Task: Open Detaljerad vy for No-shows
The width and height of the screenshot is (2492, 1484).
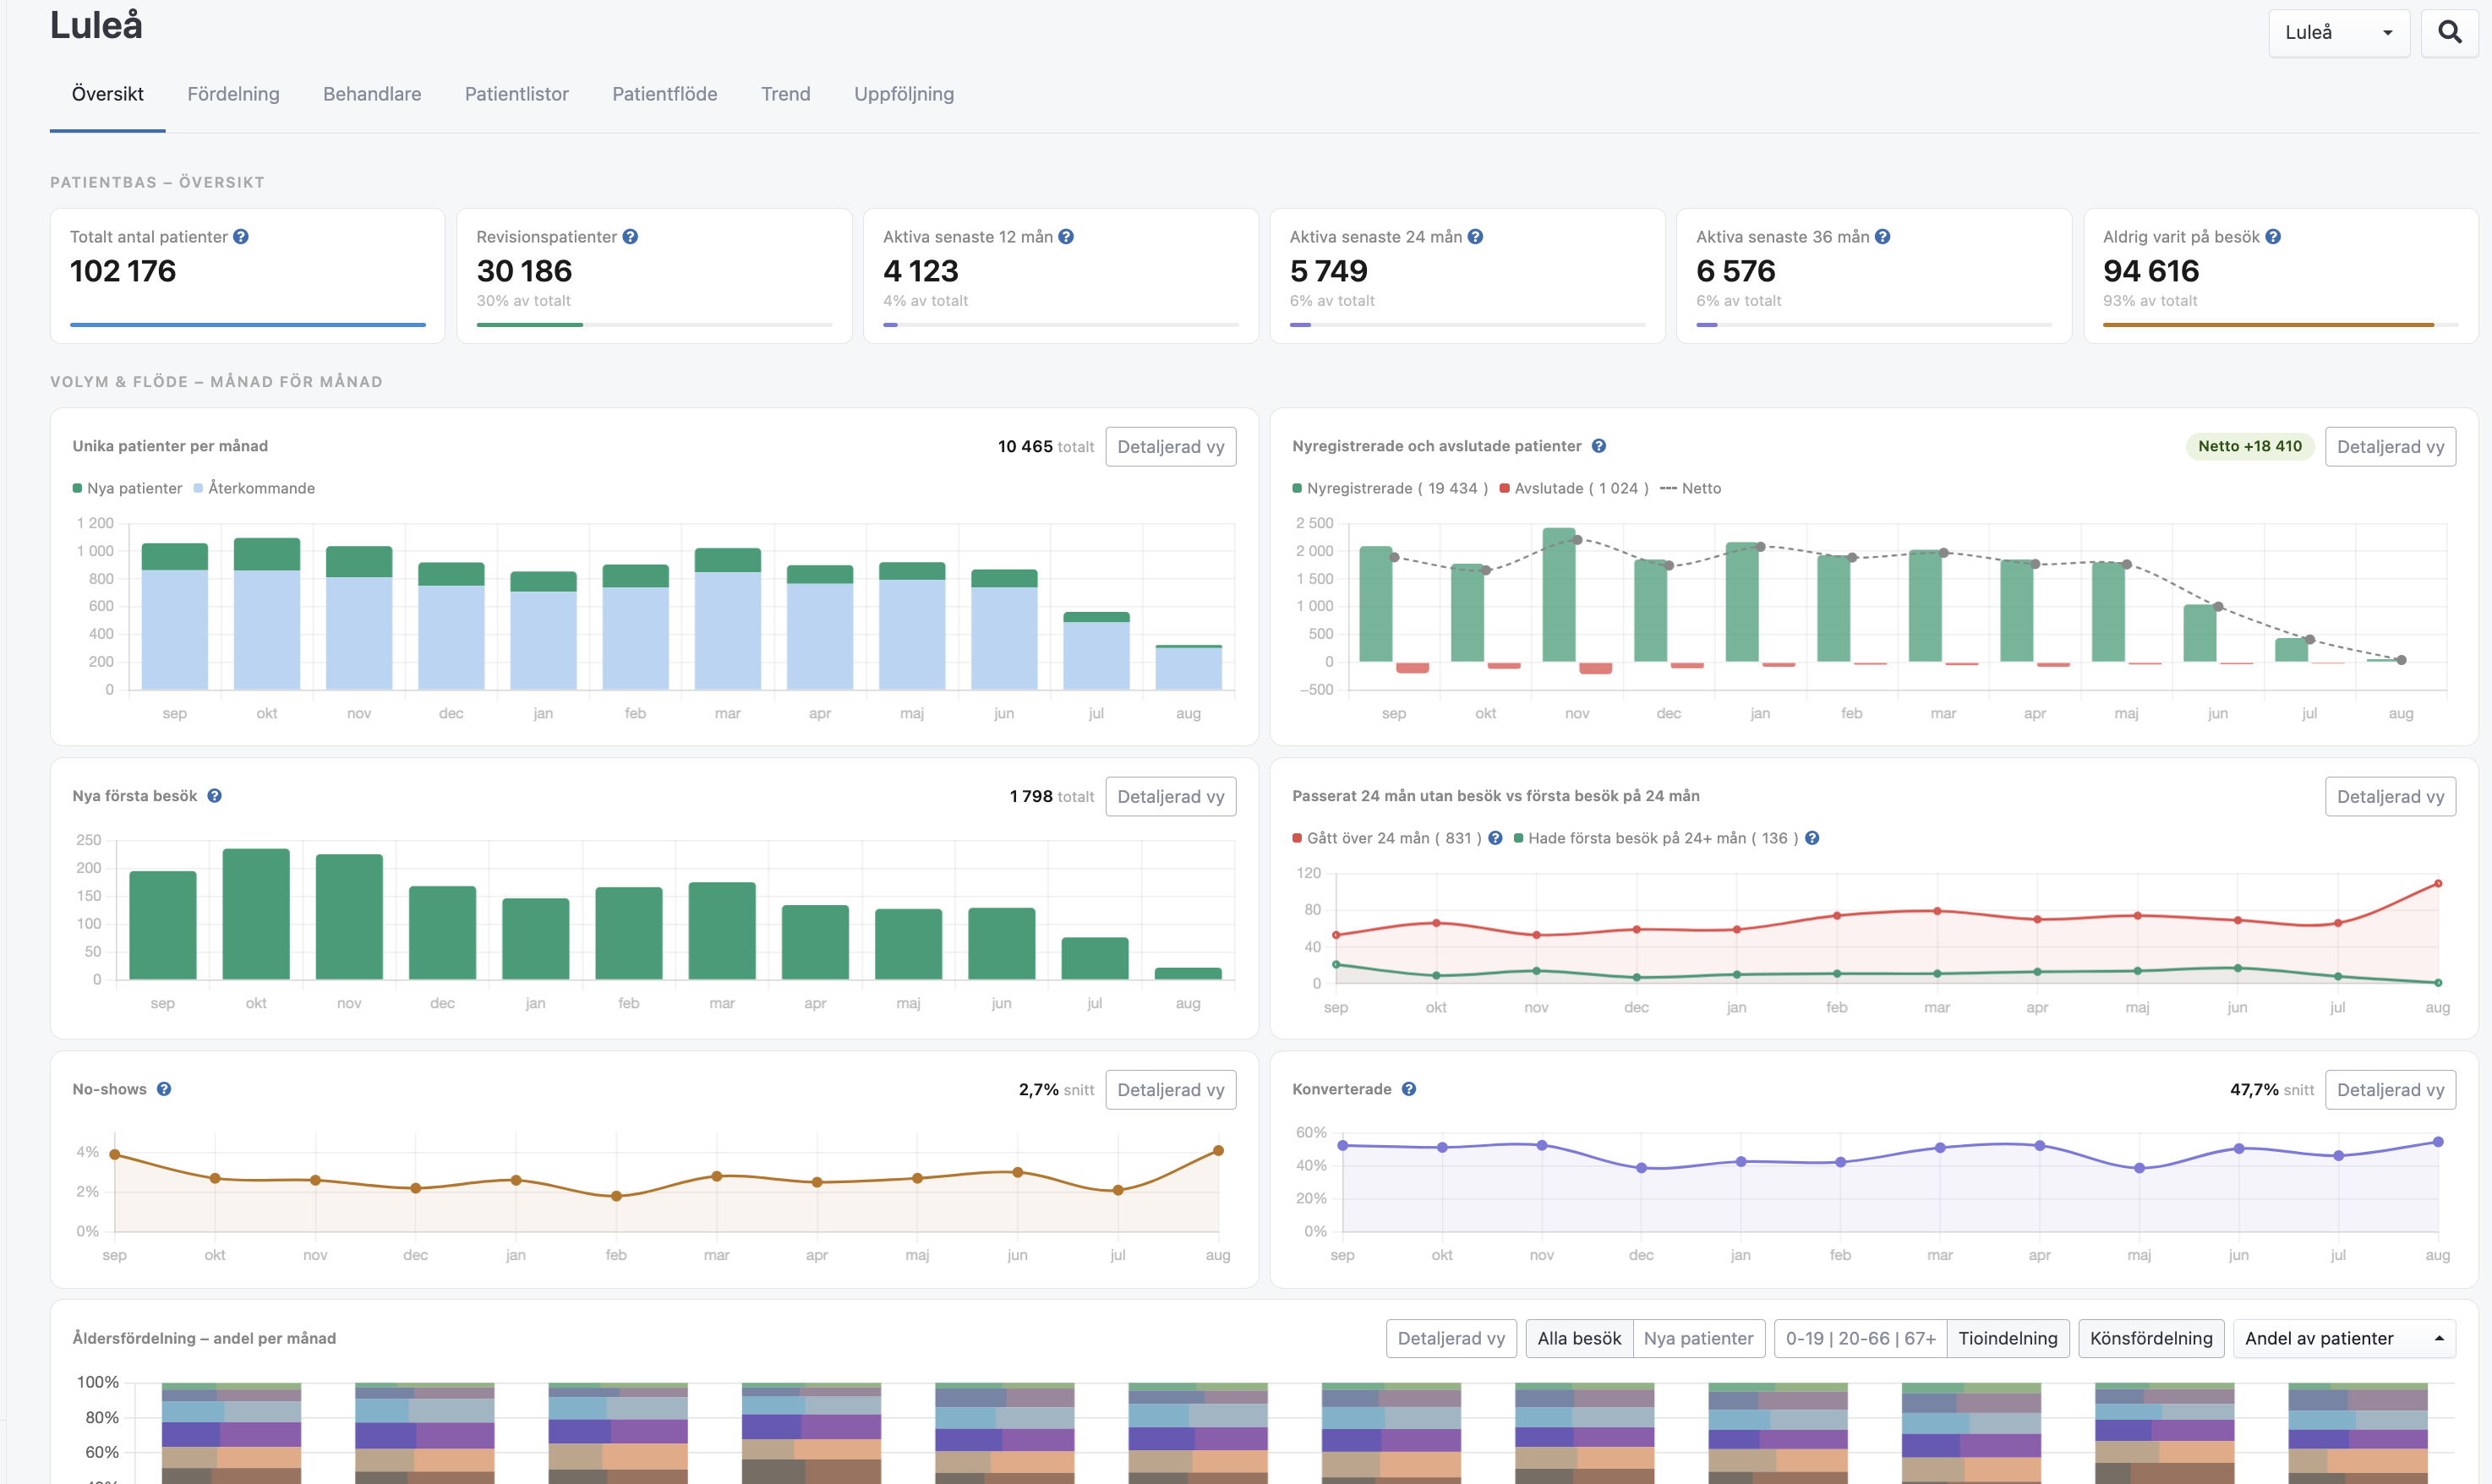Action: [x=1171, y=1090]
